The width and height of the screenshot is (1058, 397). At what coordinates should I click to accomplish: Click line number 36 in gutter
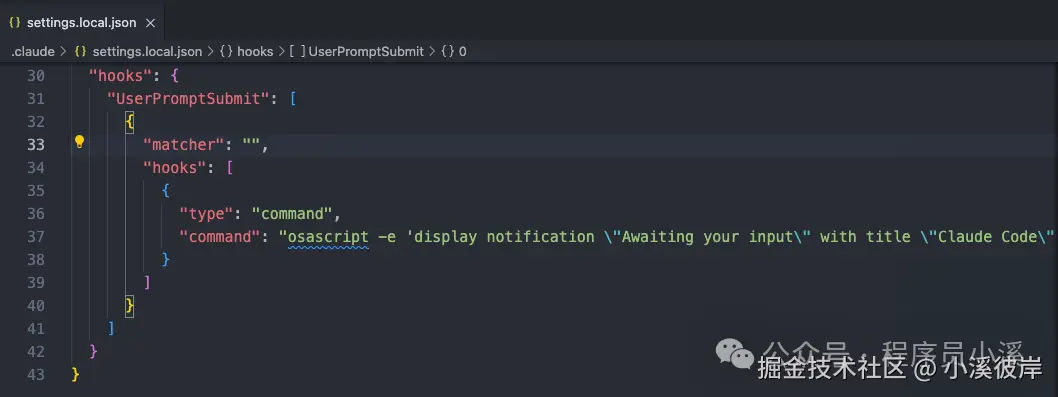click(x=36, y=213)
